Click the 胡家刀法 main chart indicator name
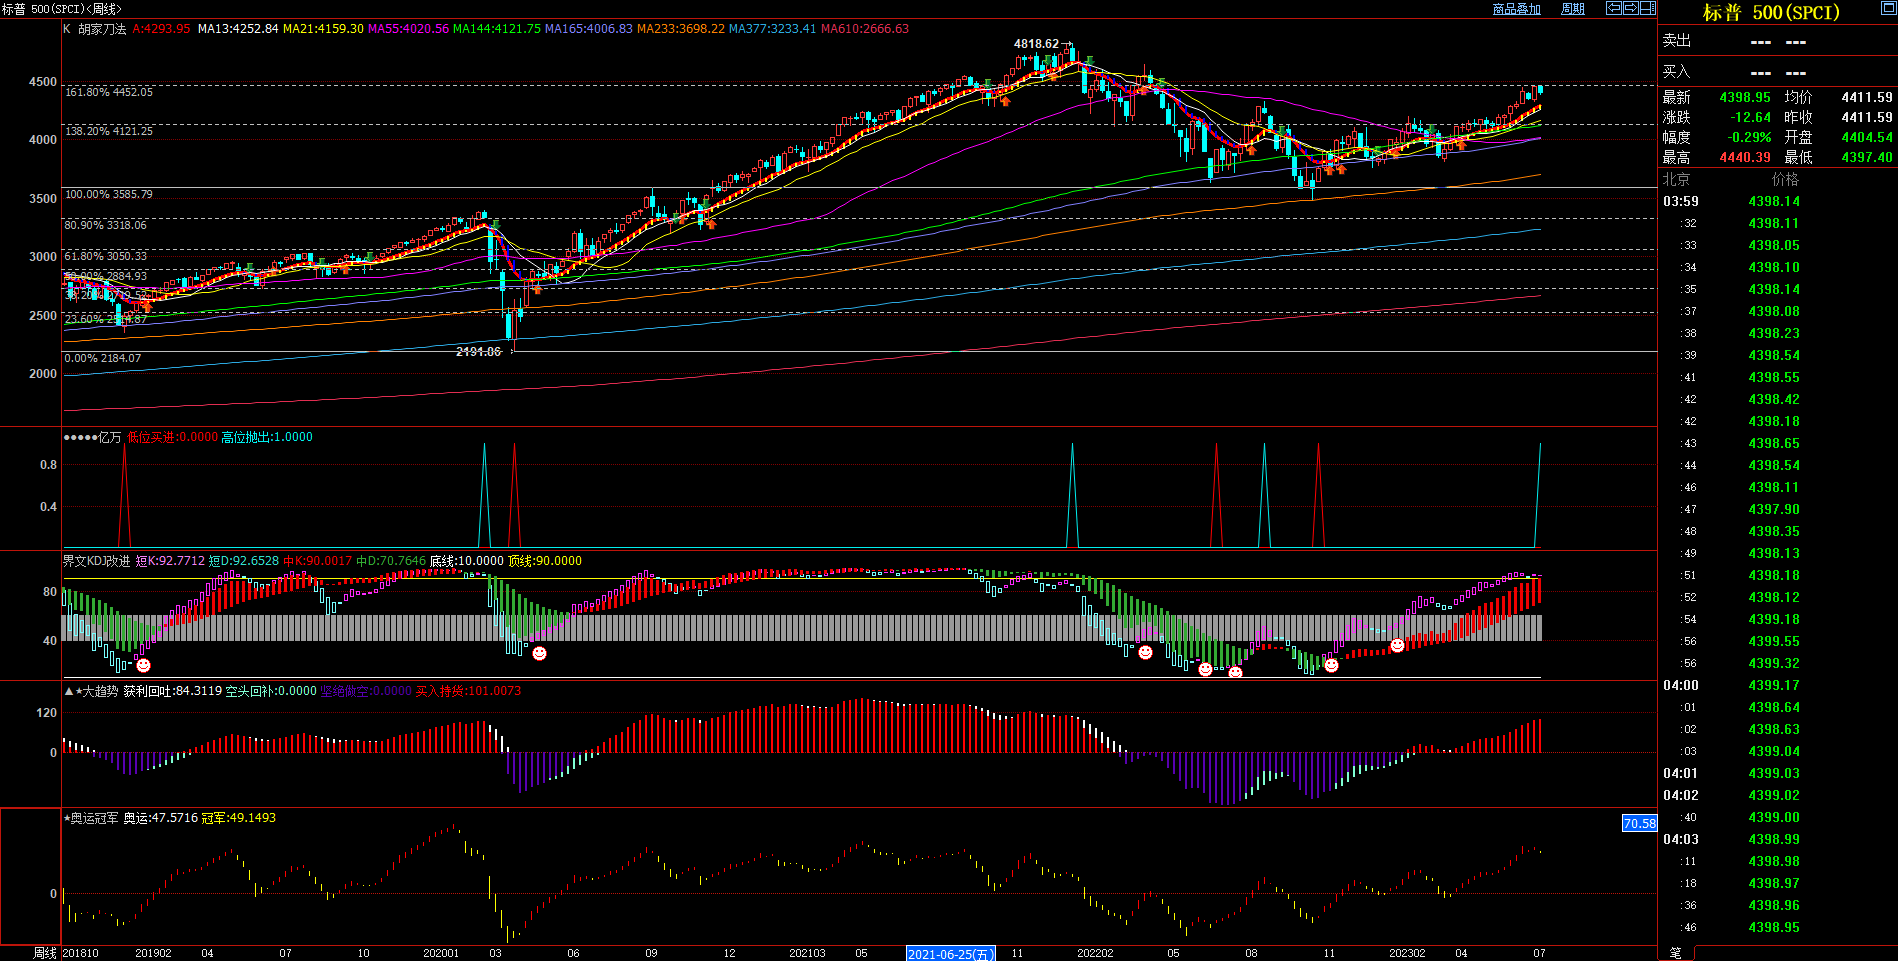The image size is (1898, 961). point(102,29)
